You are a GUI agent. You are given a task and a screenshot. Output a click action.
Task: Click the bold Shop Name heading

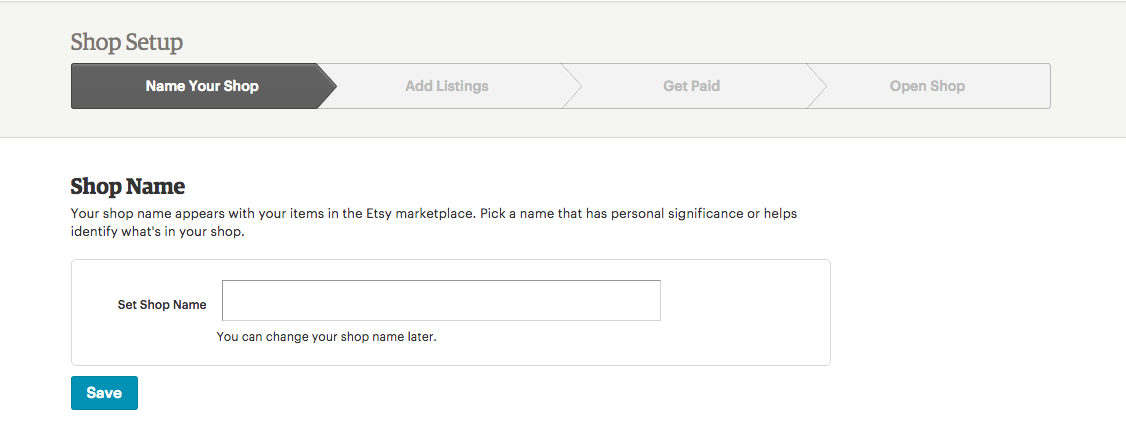[128, 187]
